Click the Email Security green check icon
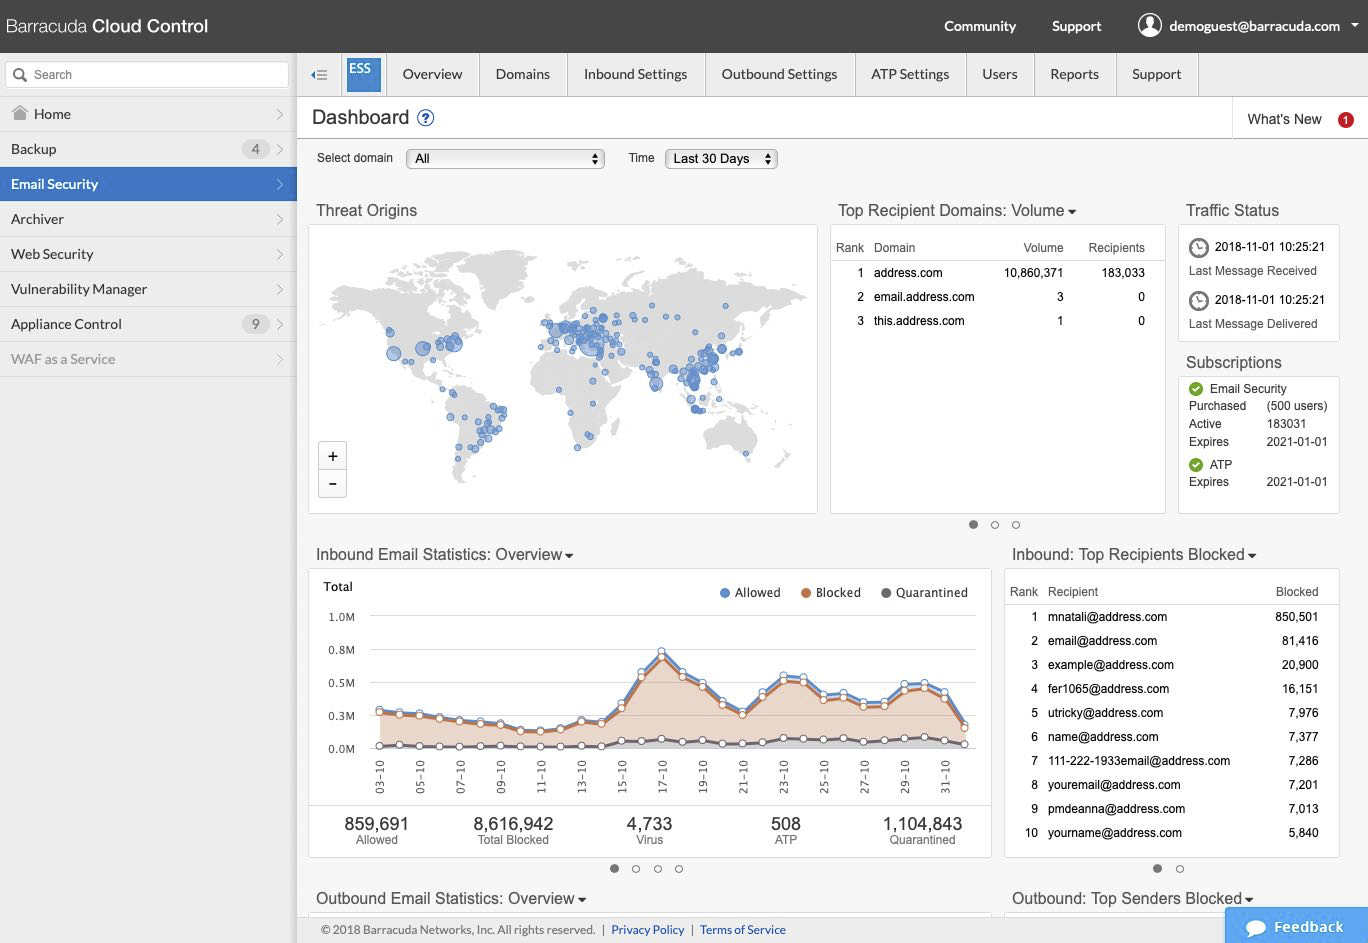Viewport: 1368px width, 943px height. 1196,389
